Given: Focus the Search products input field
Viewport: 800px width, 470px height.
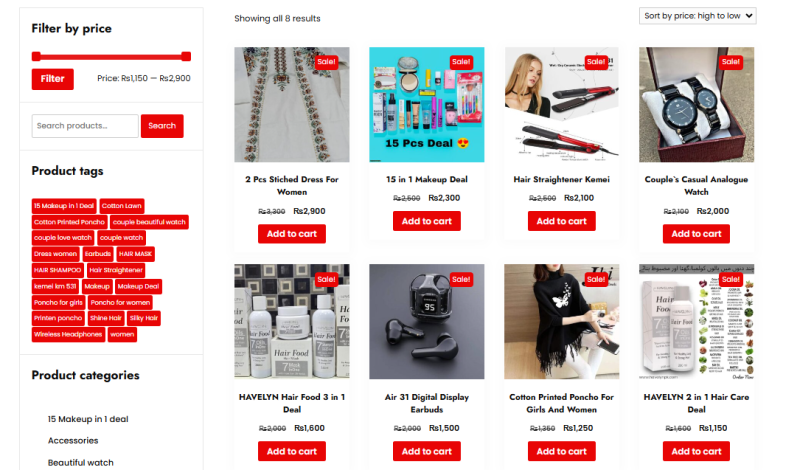Looking at the screenshot, I should coord(85,126).
